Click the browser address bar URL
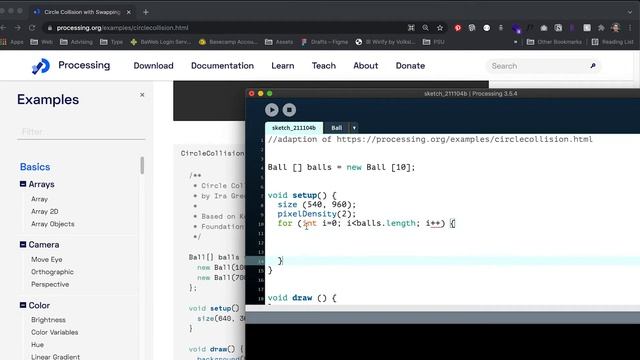This screenshot has height=360, width=640. [122, 28]
